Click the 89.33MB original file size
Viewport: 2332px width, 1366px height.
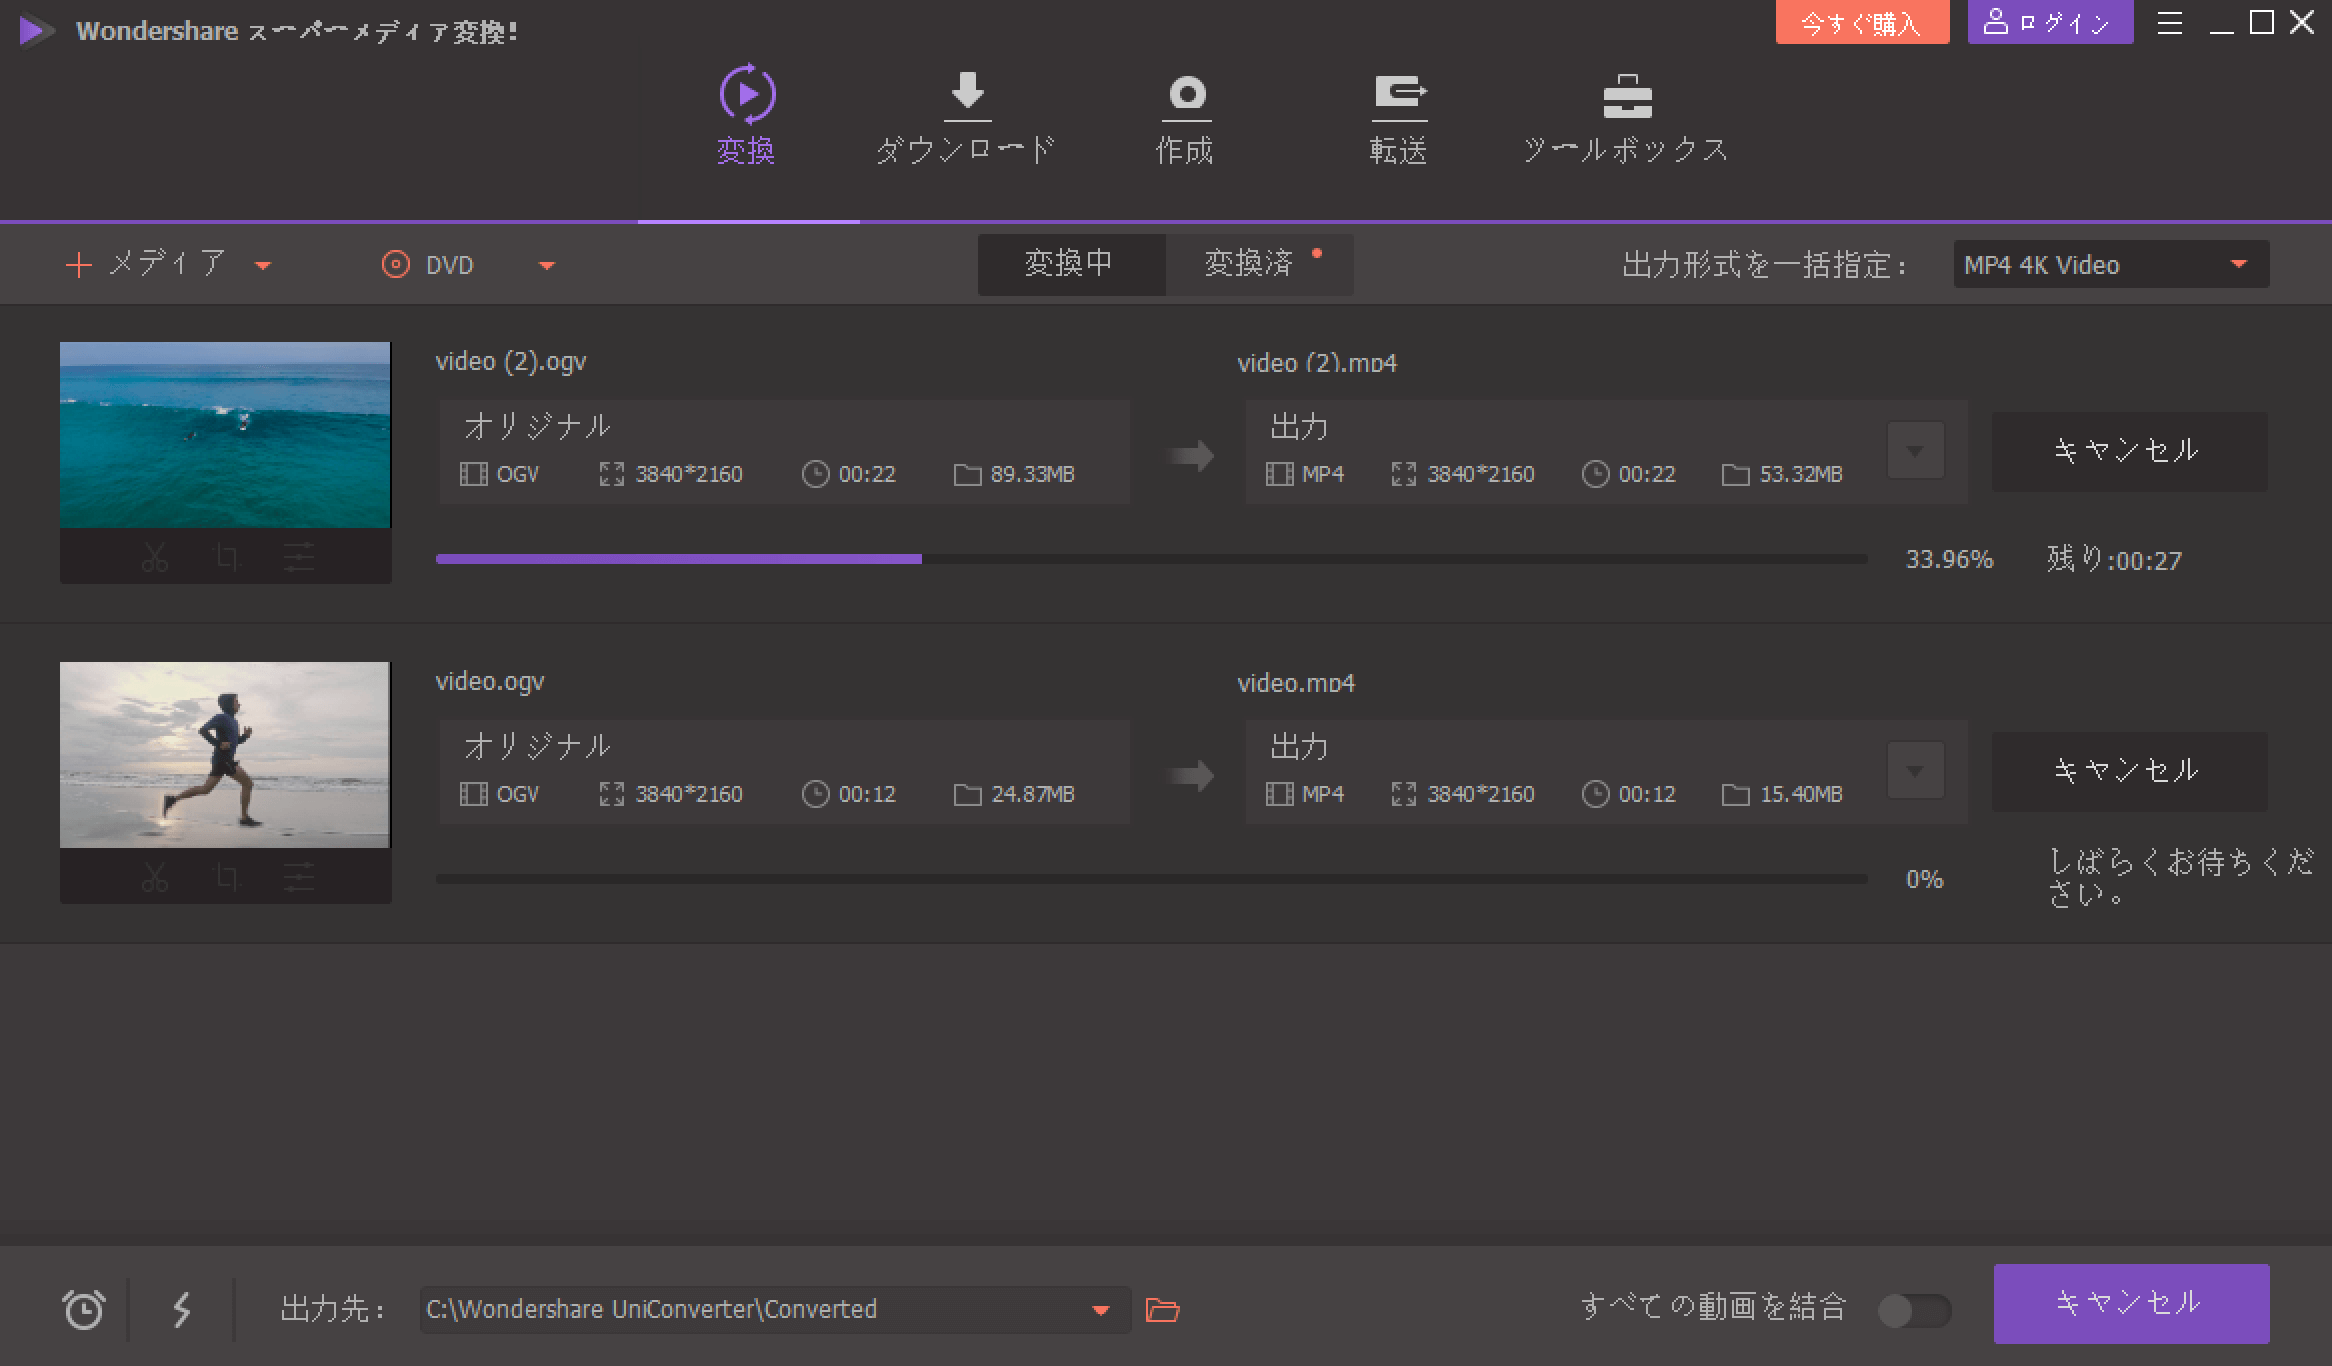(1032, 474)
